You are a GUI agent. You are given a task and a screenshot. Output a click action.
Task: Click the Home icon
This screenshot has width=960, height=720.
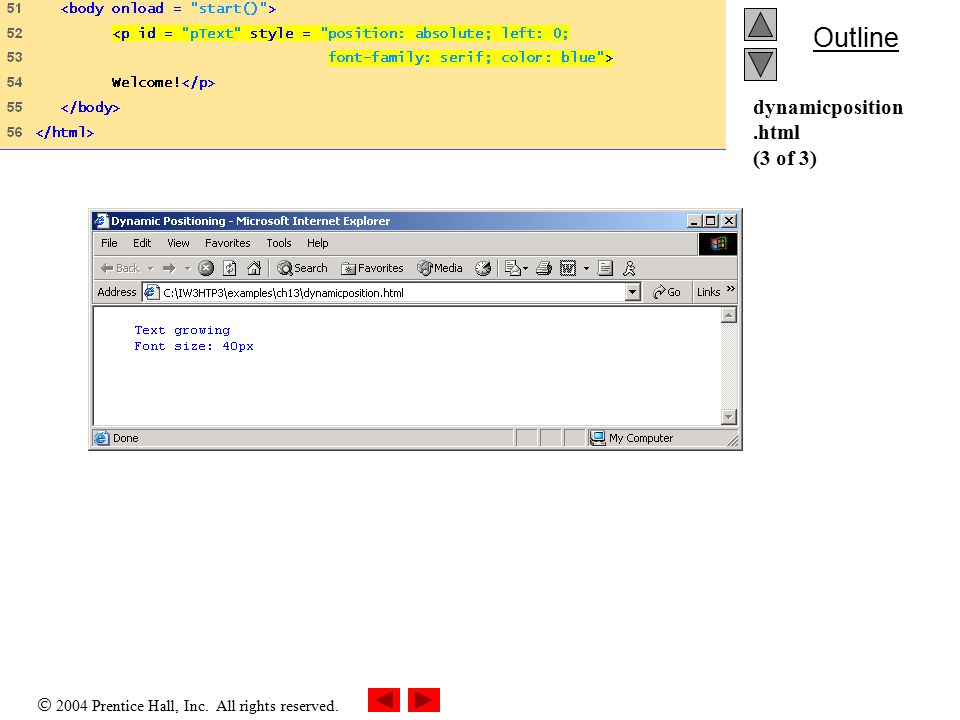[x=254, y=268]
